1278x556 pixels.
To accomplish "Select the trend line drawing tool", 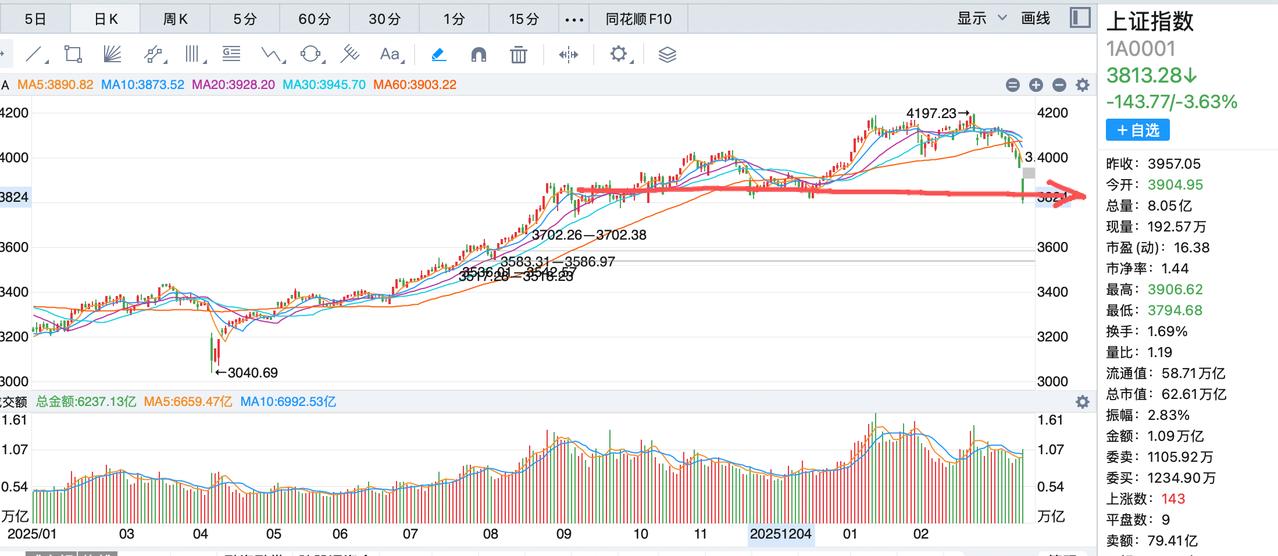I will pyautogui.click(x=35, y=54).
